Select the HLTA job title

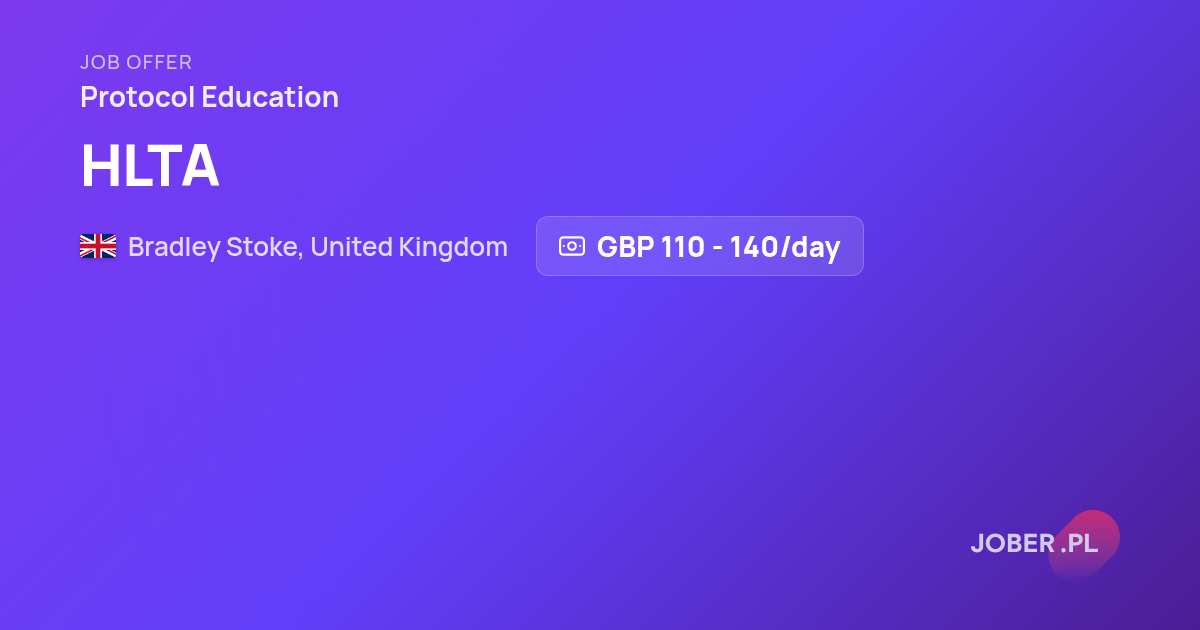pyautogui.click(x=150, y=166)
